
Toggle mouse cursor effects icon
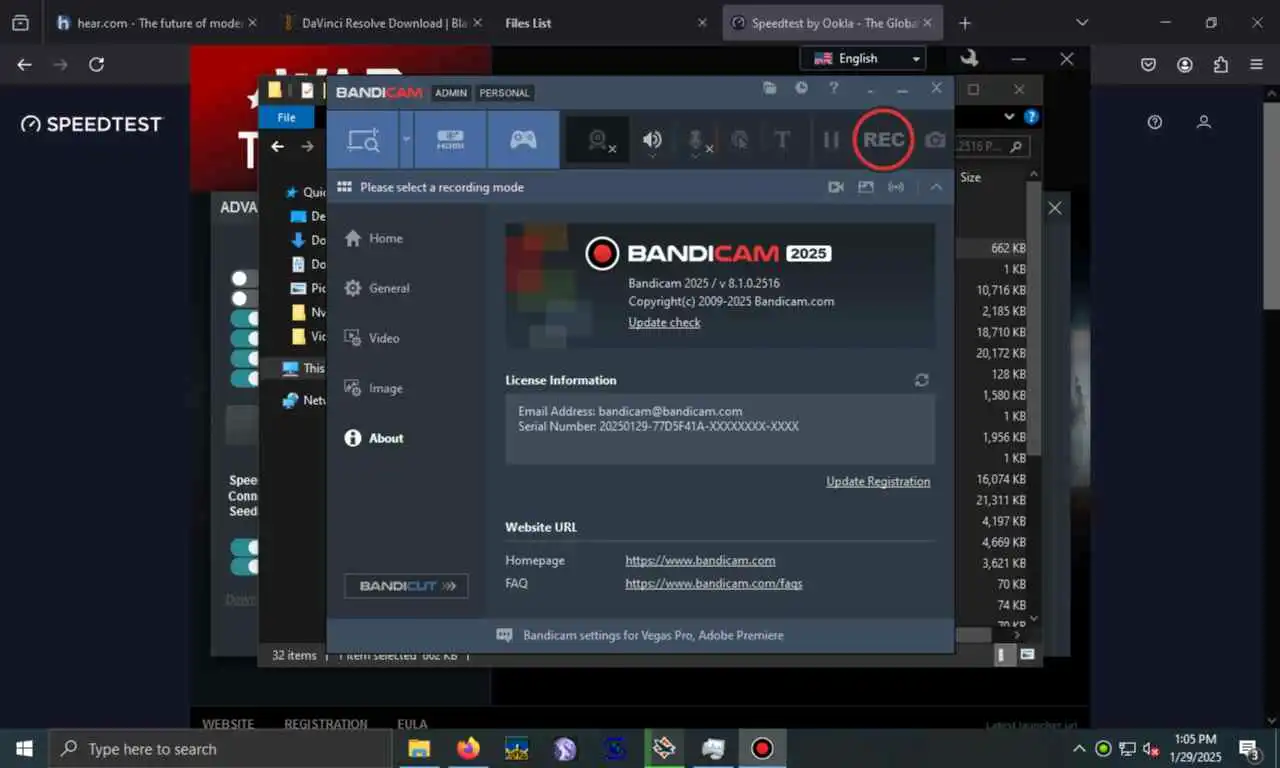point(740,141)
